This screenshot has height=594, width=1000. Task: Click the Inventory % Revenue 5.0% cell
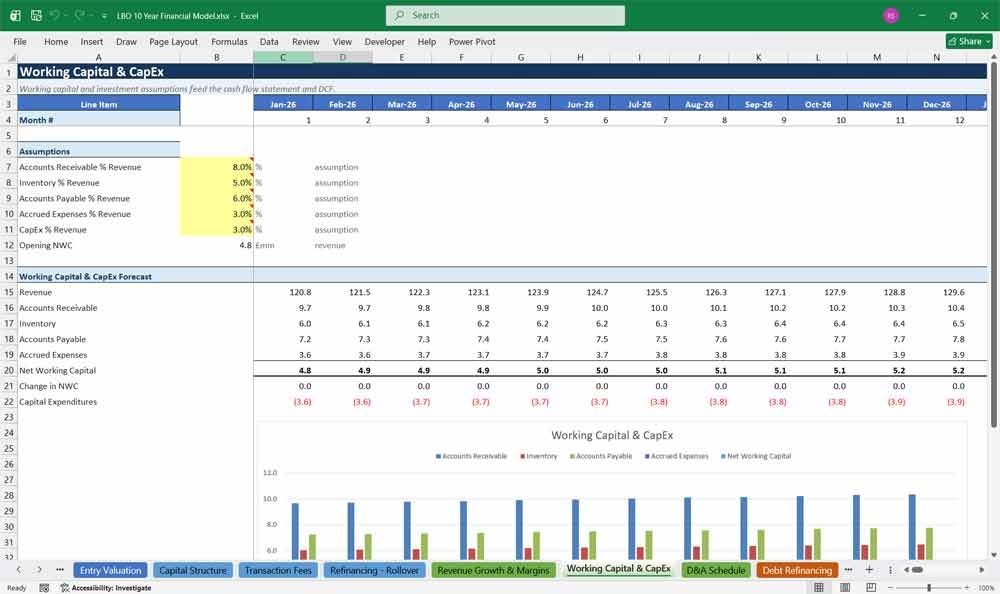[217, 182]
